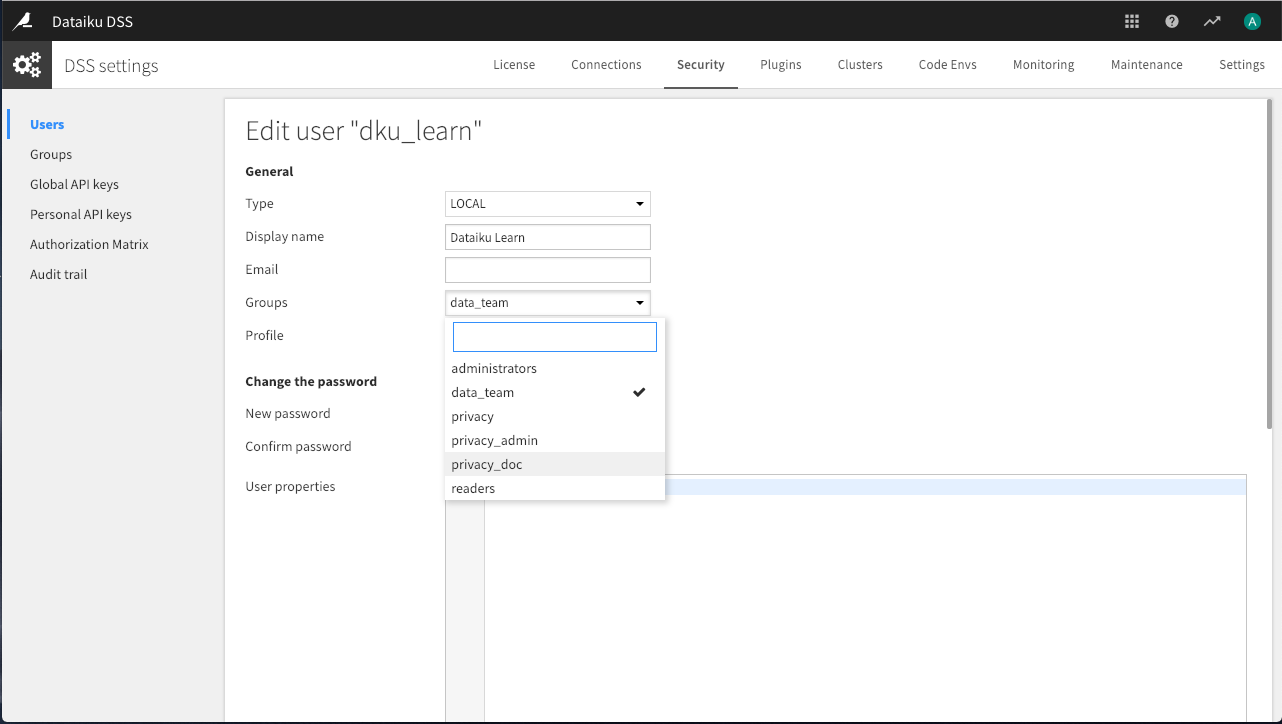Open the Settings tab
Image resolution: width=1282 pixels, height=724 pixels.
point(1242,65)
